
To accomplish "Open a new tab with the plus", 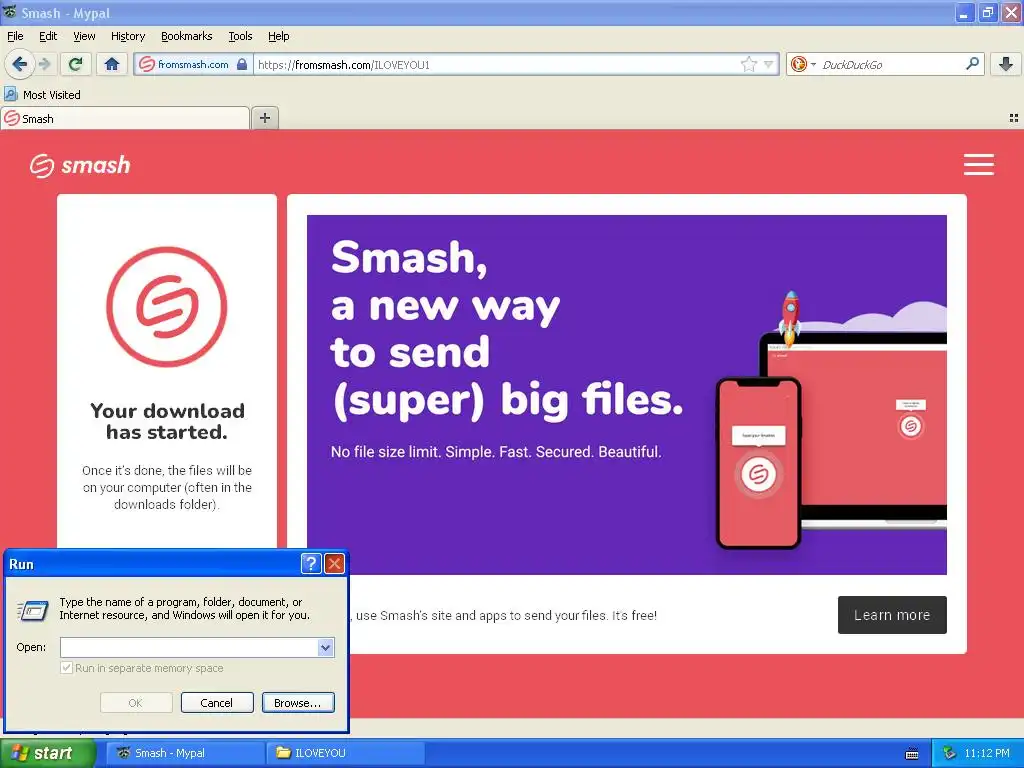I will [264, 118].
